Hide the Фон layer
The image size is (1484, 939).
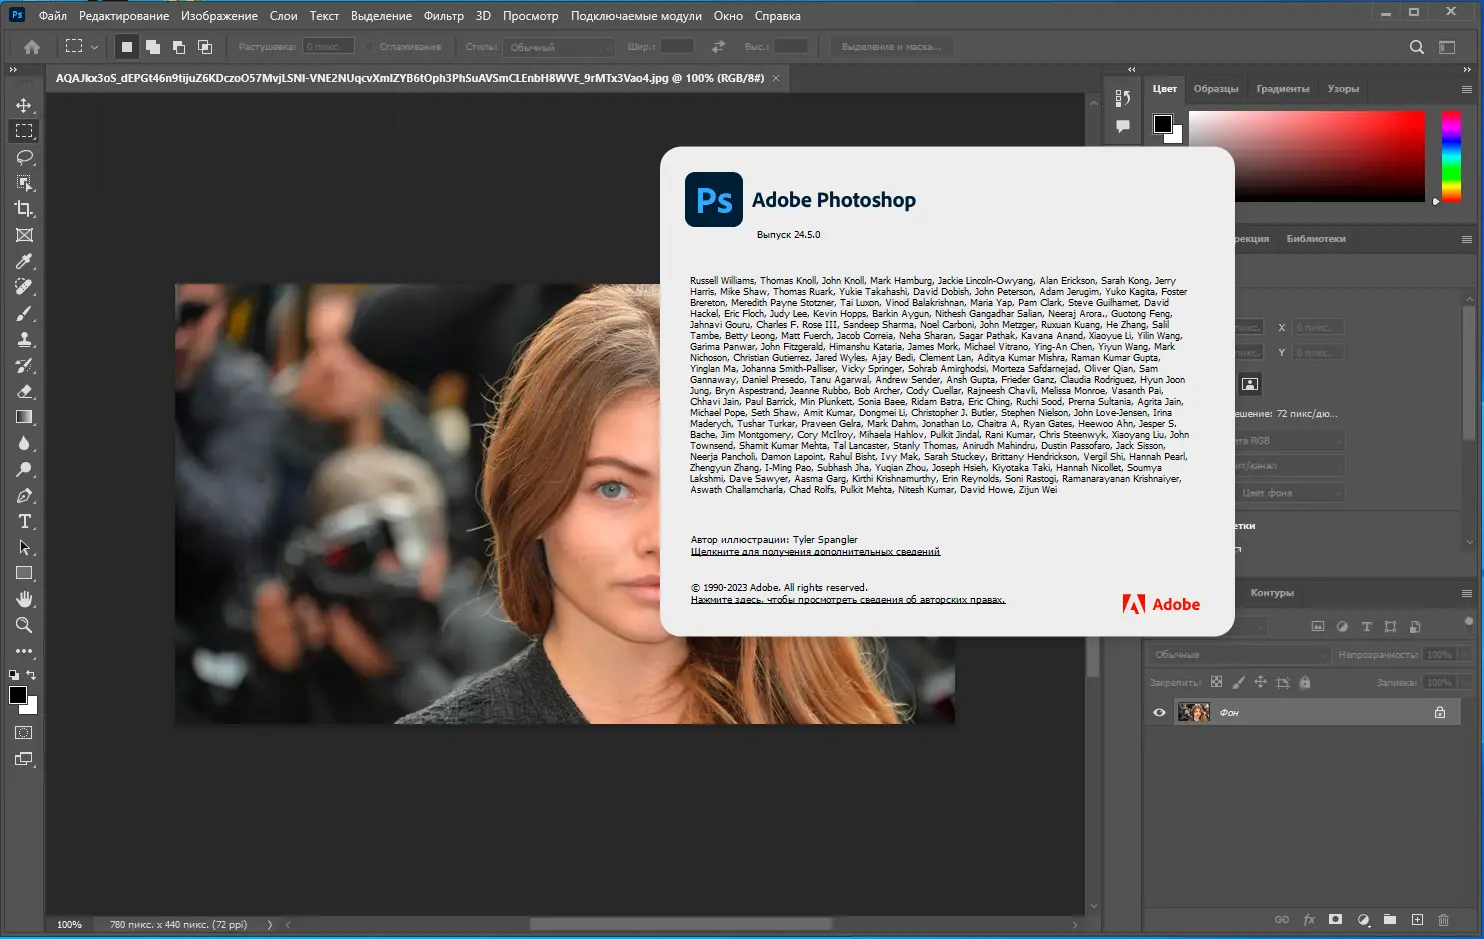pos(1159,712)
